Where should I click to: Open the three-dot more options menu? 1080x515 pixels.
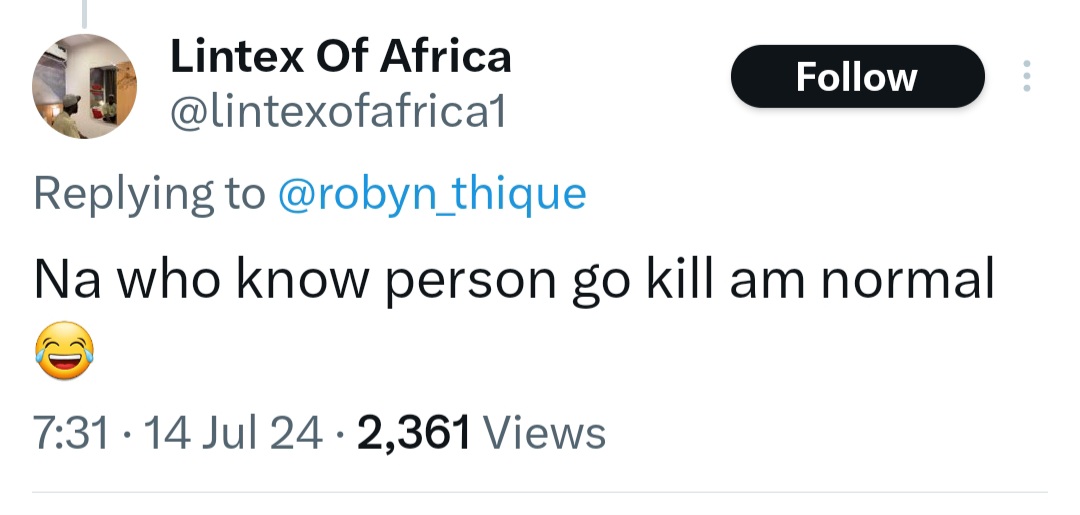click(1025, 77)
